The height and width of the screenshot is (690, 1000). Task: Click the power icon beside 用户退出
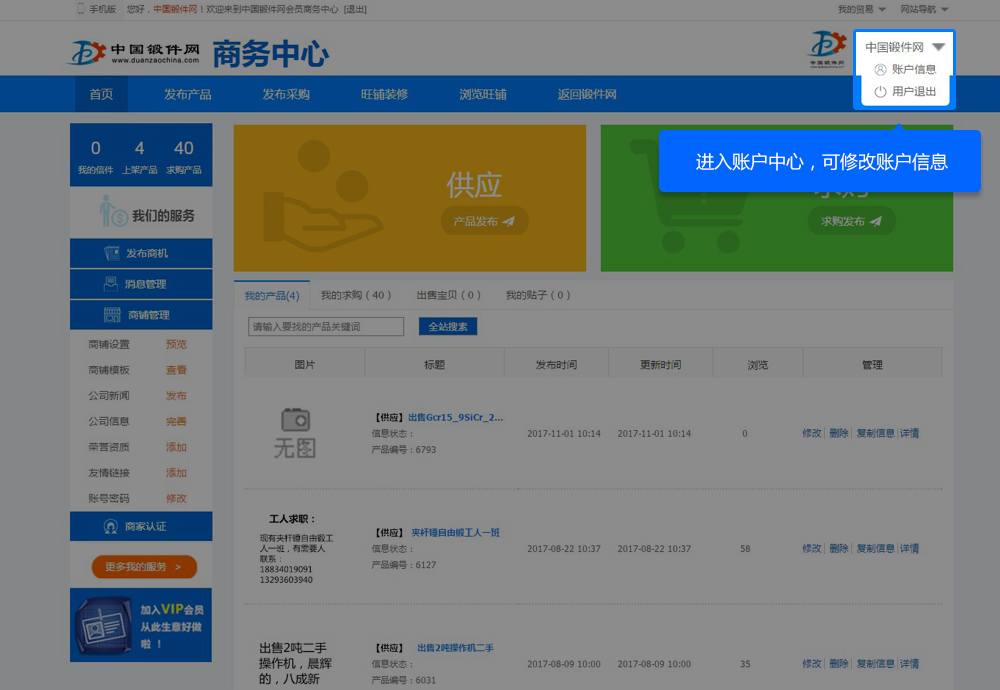coord(880,92)
